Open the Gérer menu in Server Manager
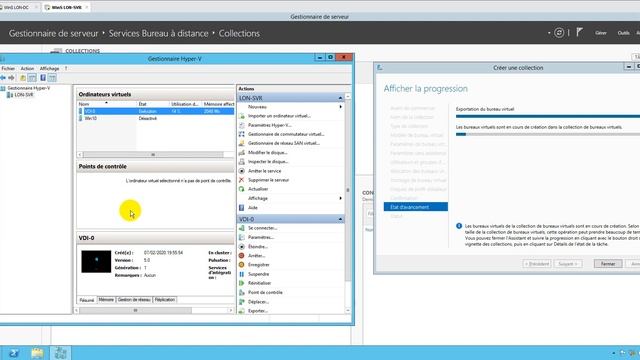Screen dimensions: 640x360 tap(601, 33)
